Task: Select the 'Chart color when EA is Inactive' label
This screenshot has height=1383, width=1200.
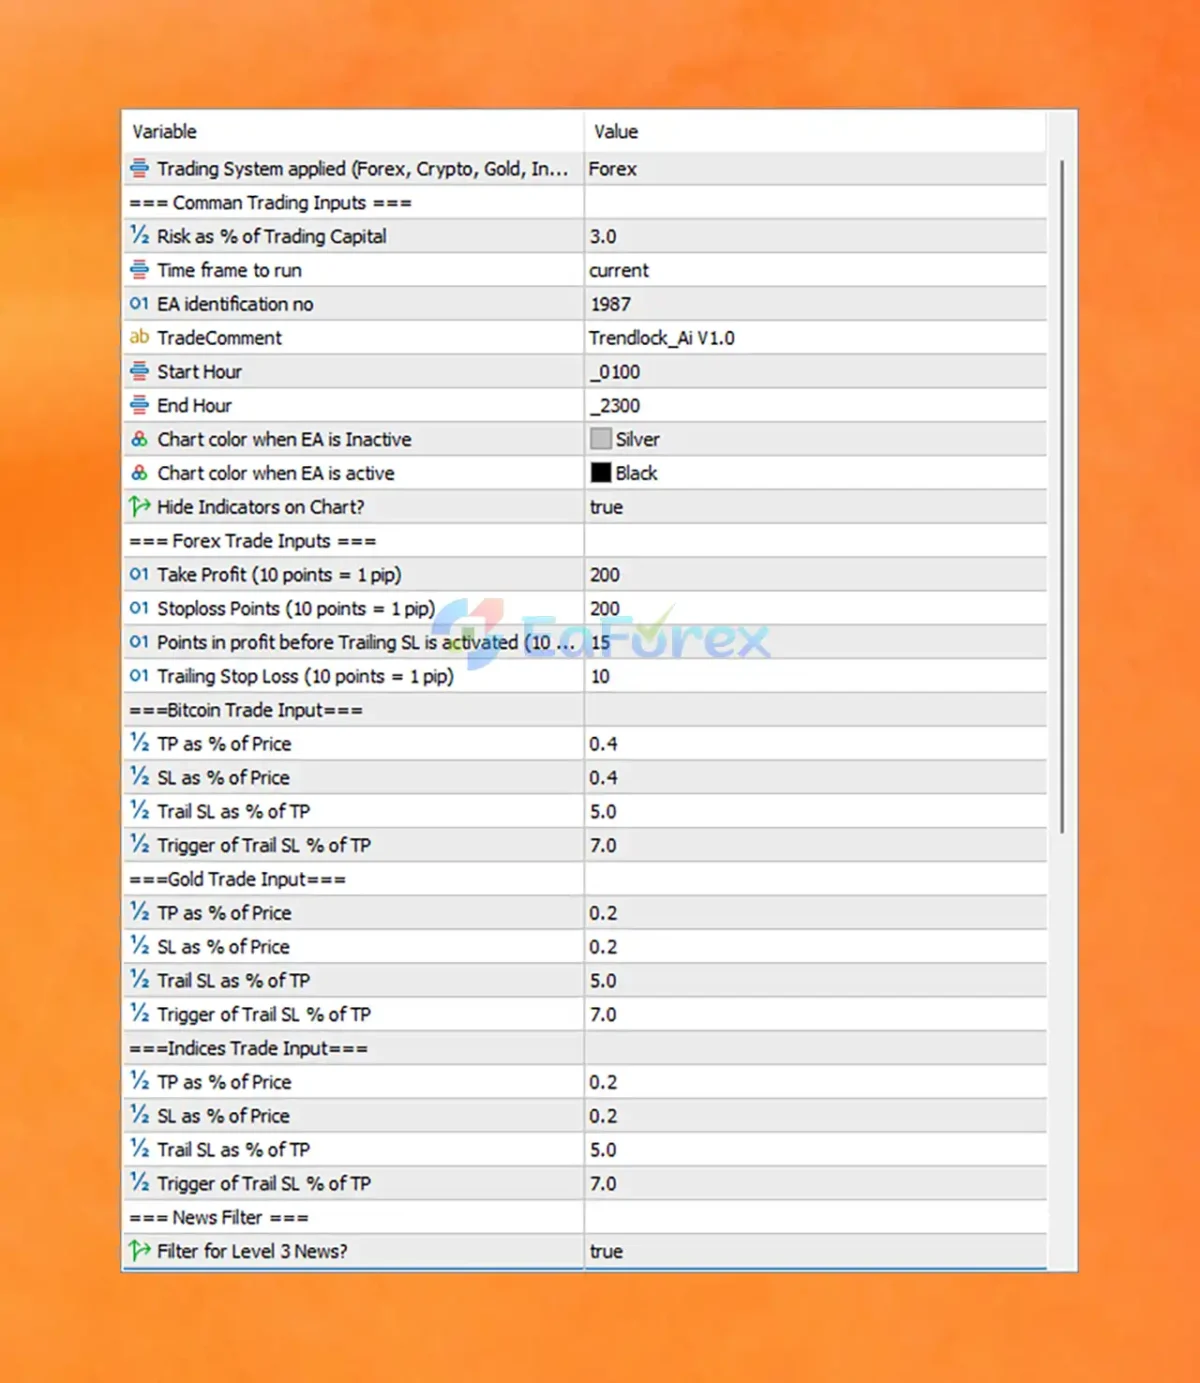Action: [x=284, y=440]
